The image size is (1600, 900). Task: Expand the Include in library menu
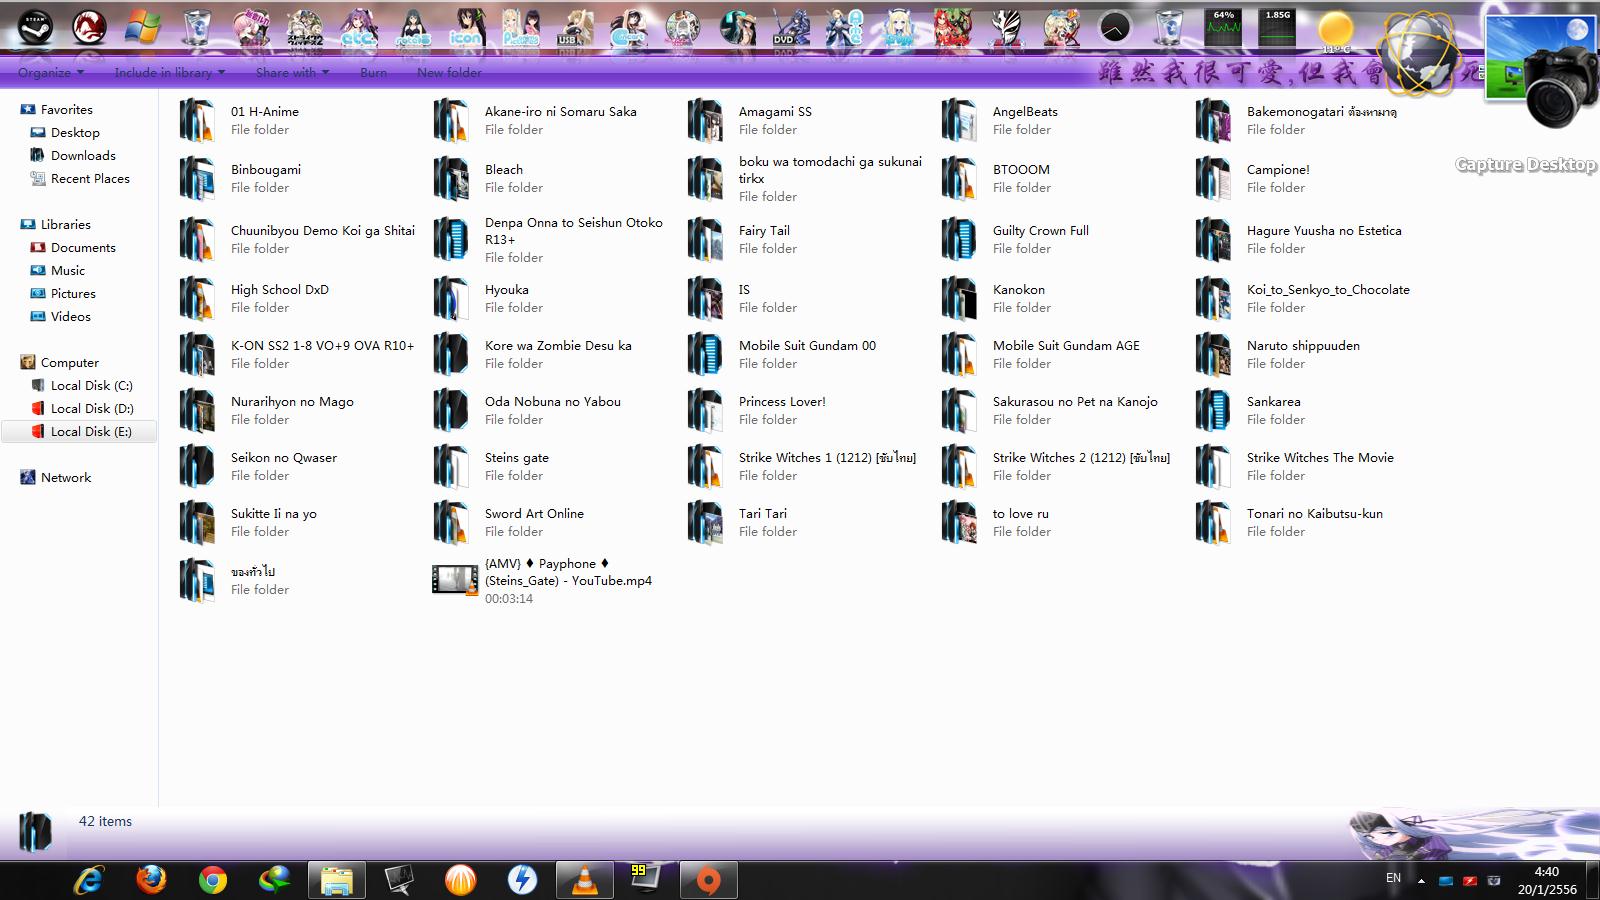click(169, 72)
